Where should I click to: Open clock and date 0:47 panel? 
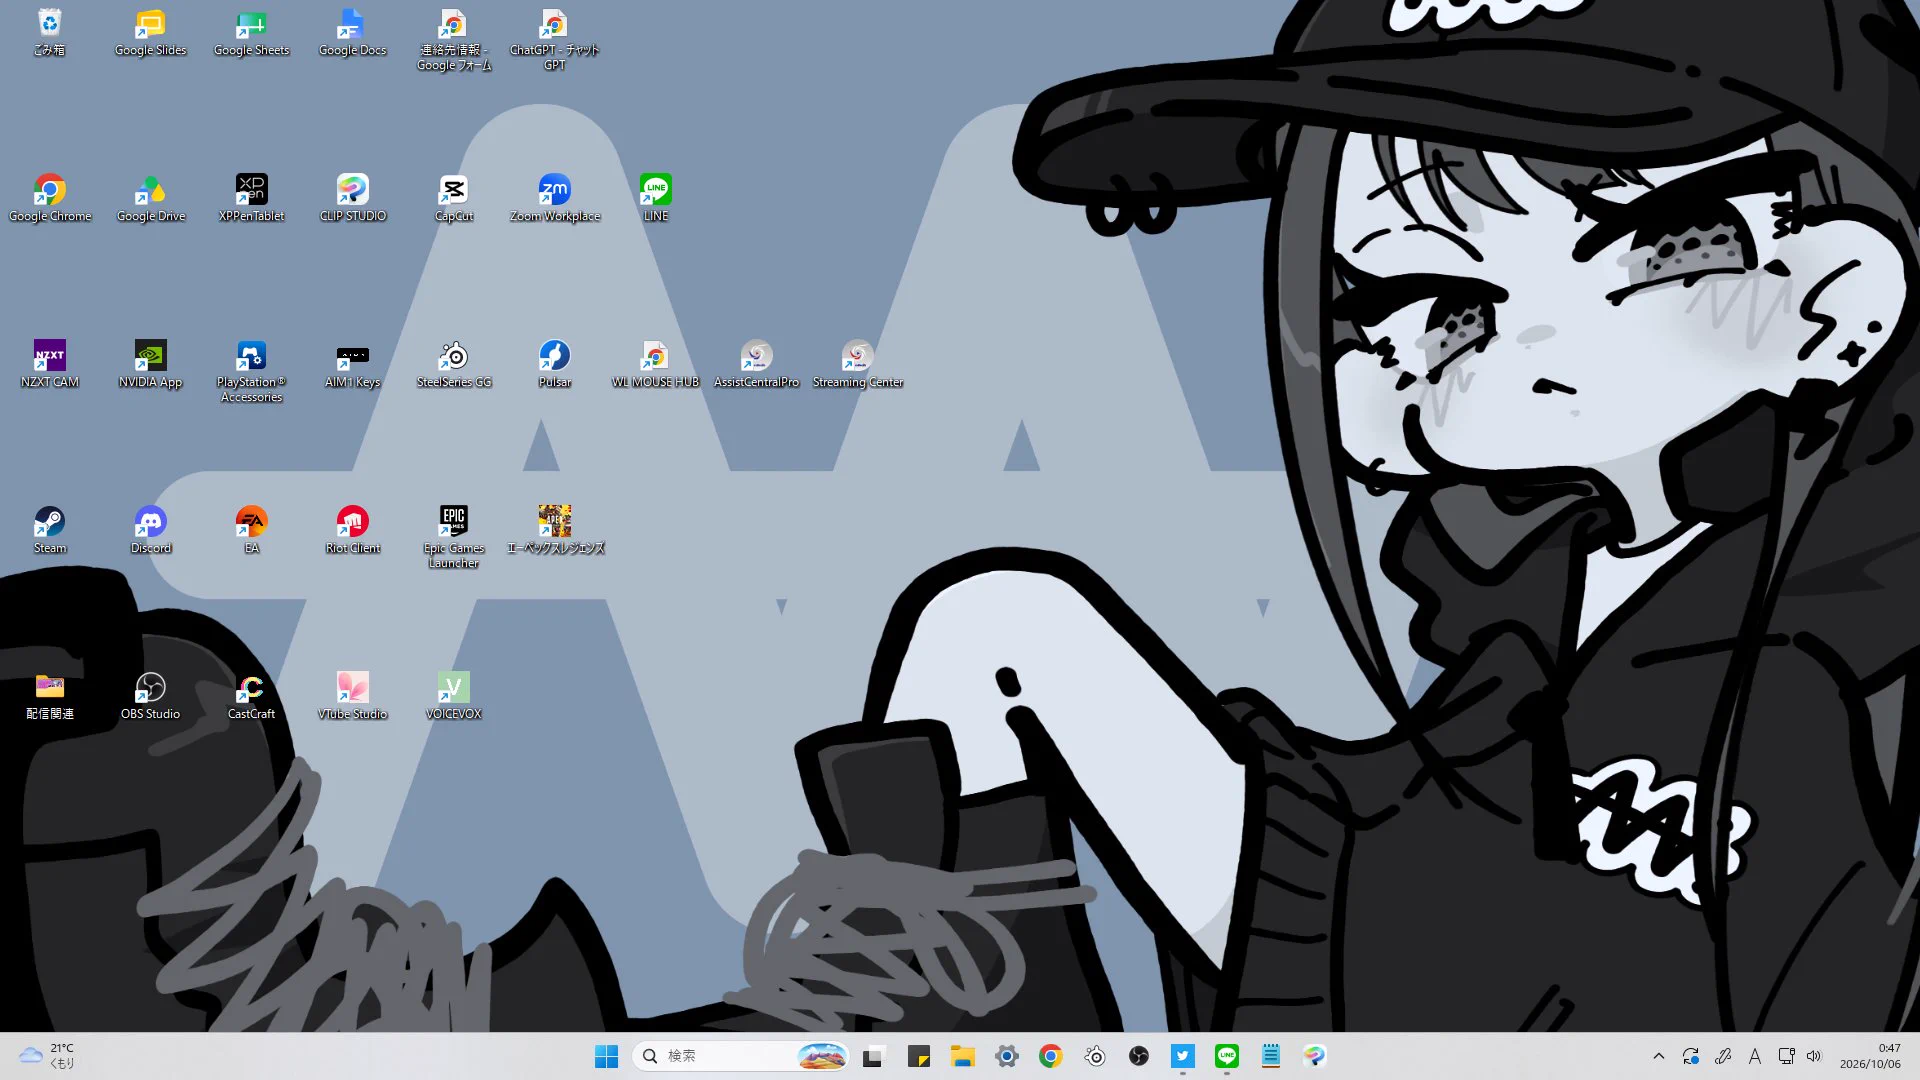[1870, 1056]
